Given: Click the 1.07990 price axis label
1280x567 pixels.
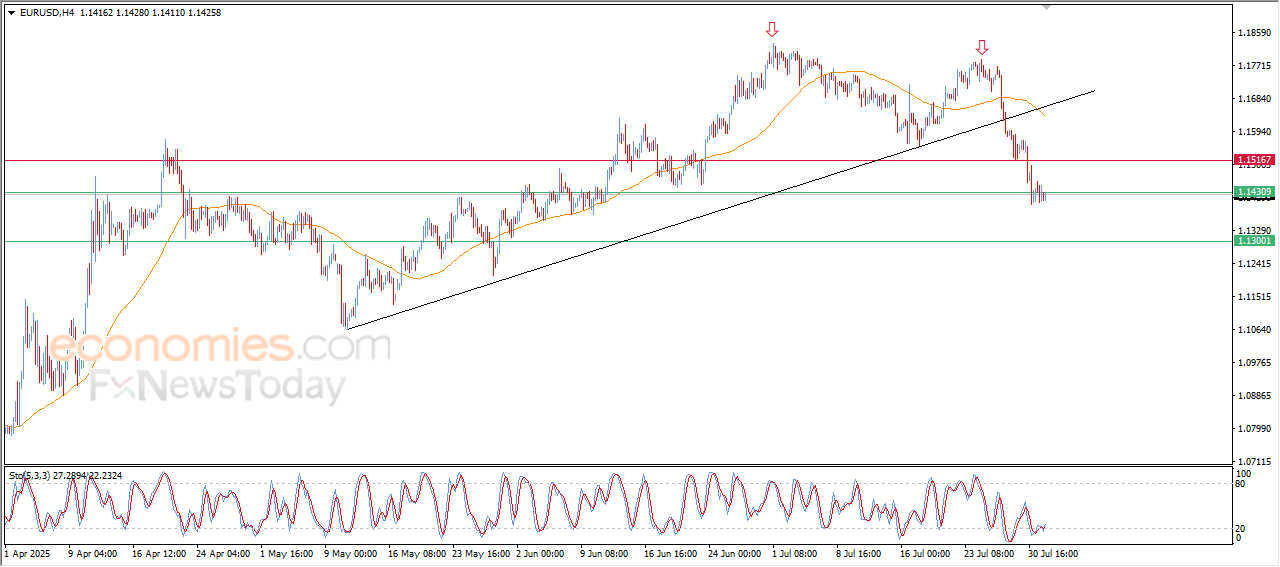Looking at the screenshot, I should (1253, 429).
